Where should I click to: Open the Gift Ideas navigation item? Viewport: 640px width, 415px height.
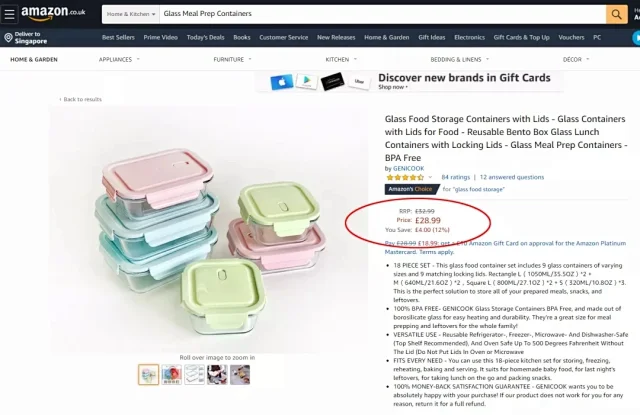pyautogui.click(x=431, y=38)
